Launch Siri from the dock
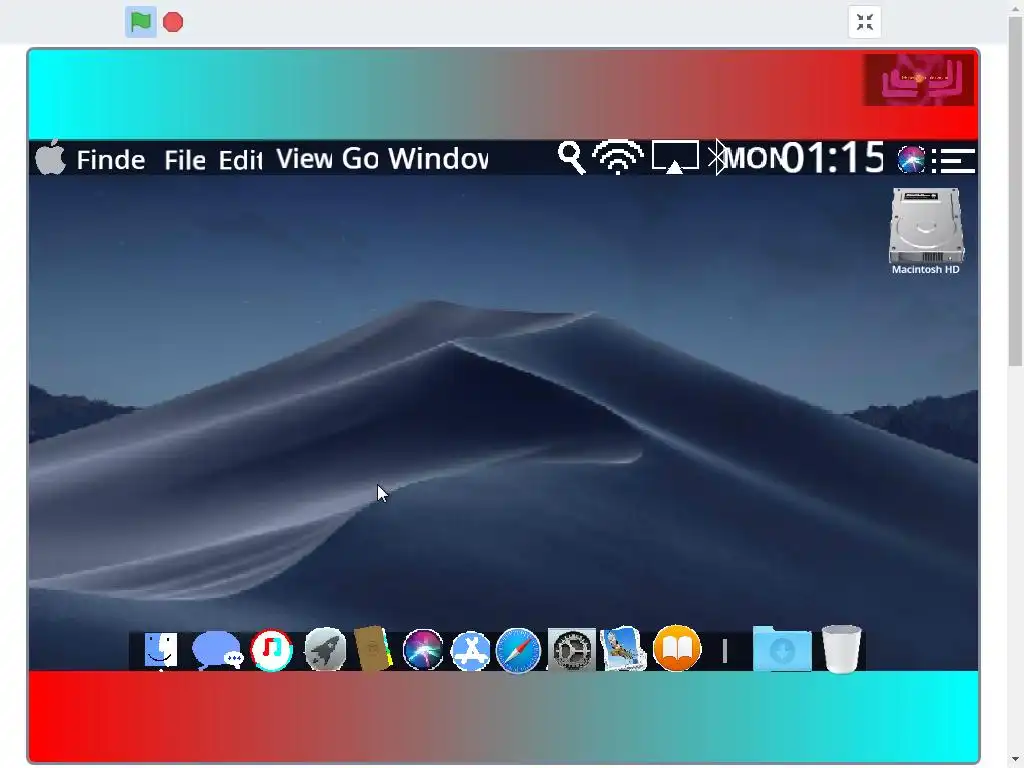This screenshot has height=768, width=1024. [423, 650]
